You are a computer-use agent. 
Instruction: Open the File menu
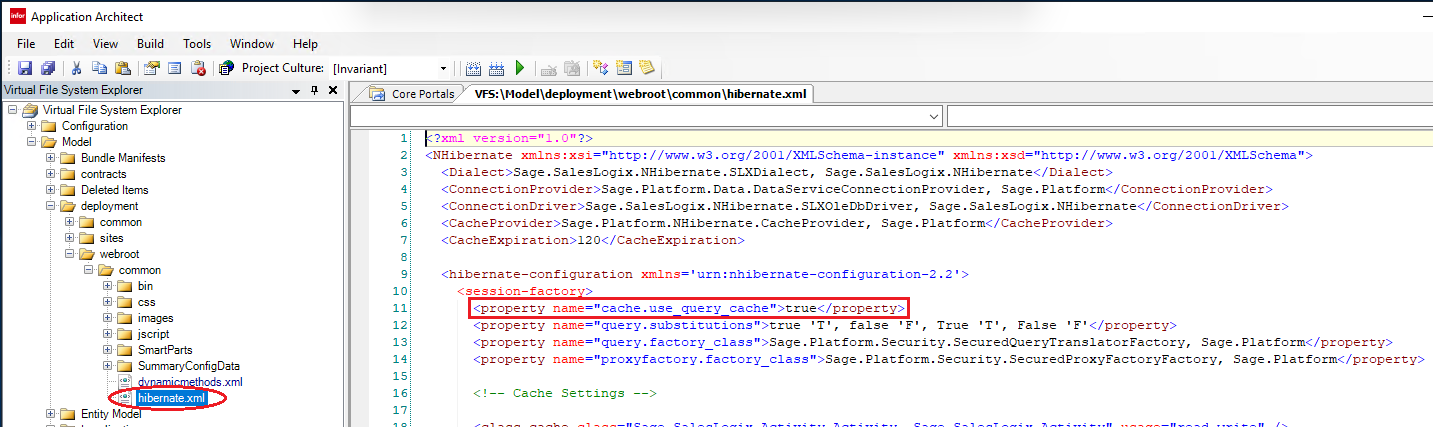26,44
